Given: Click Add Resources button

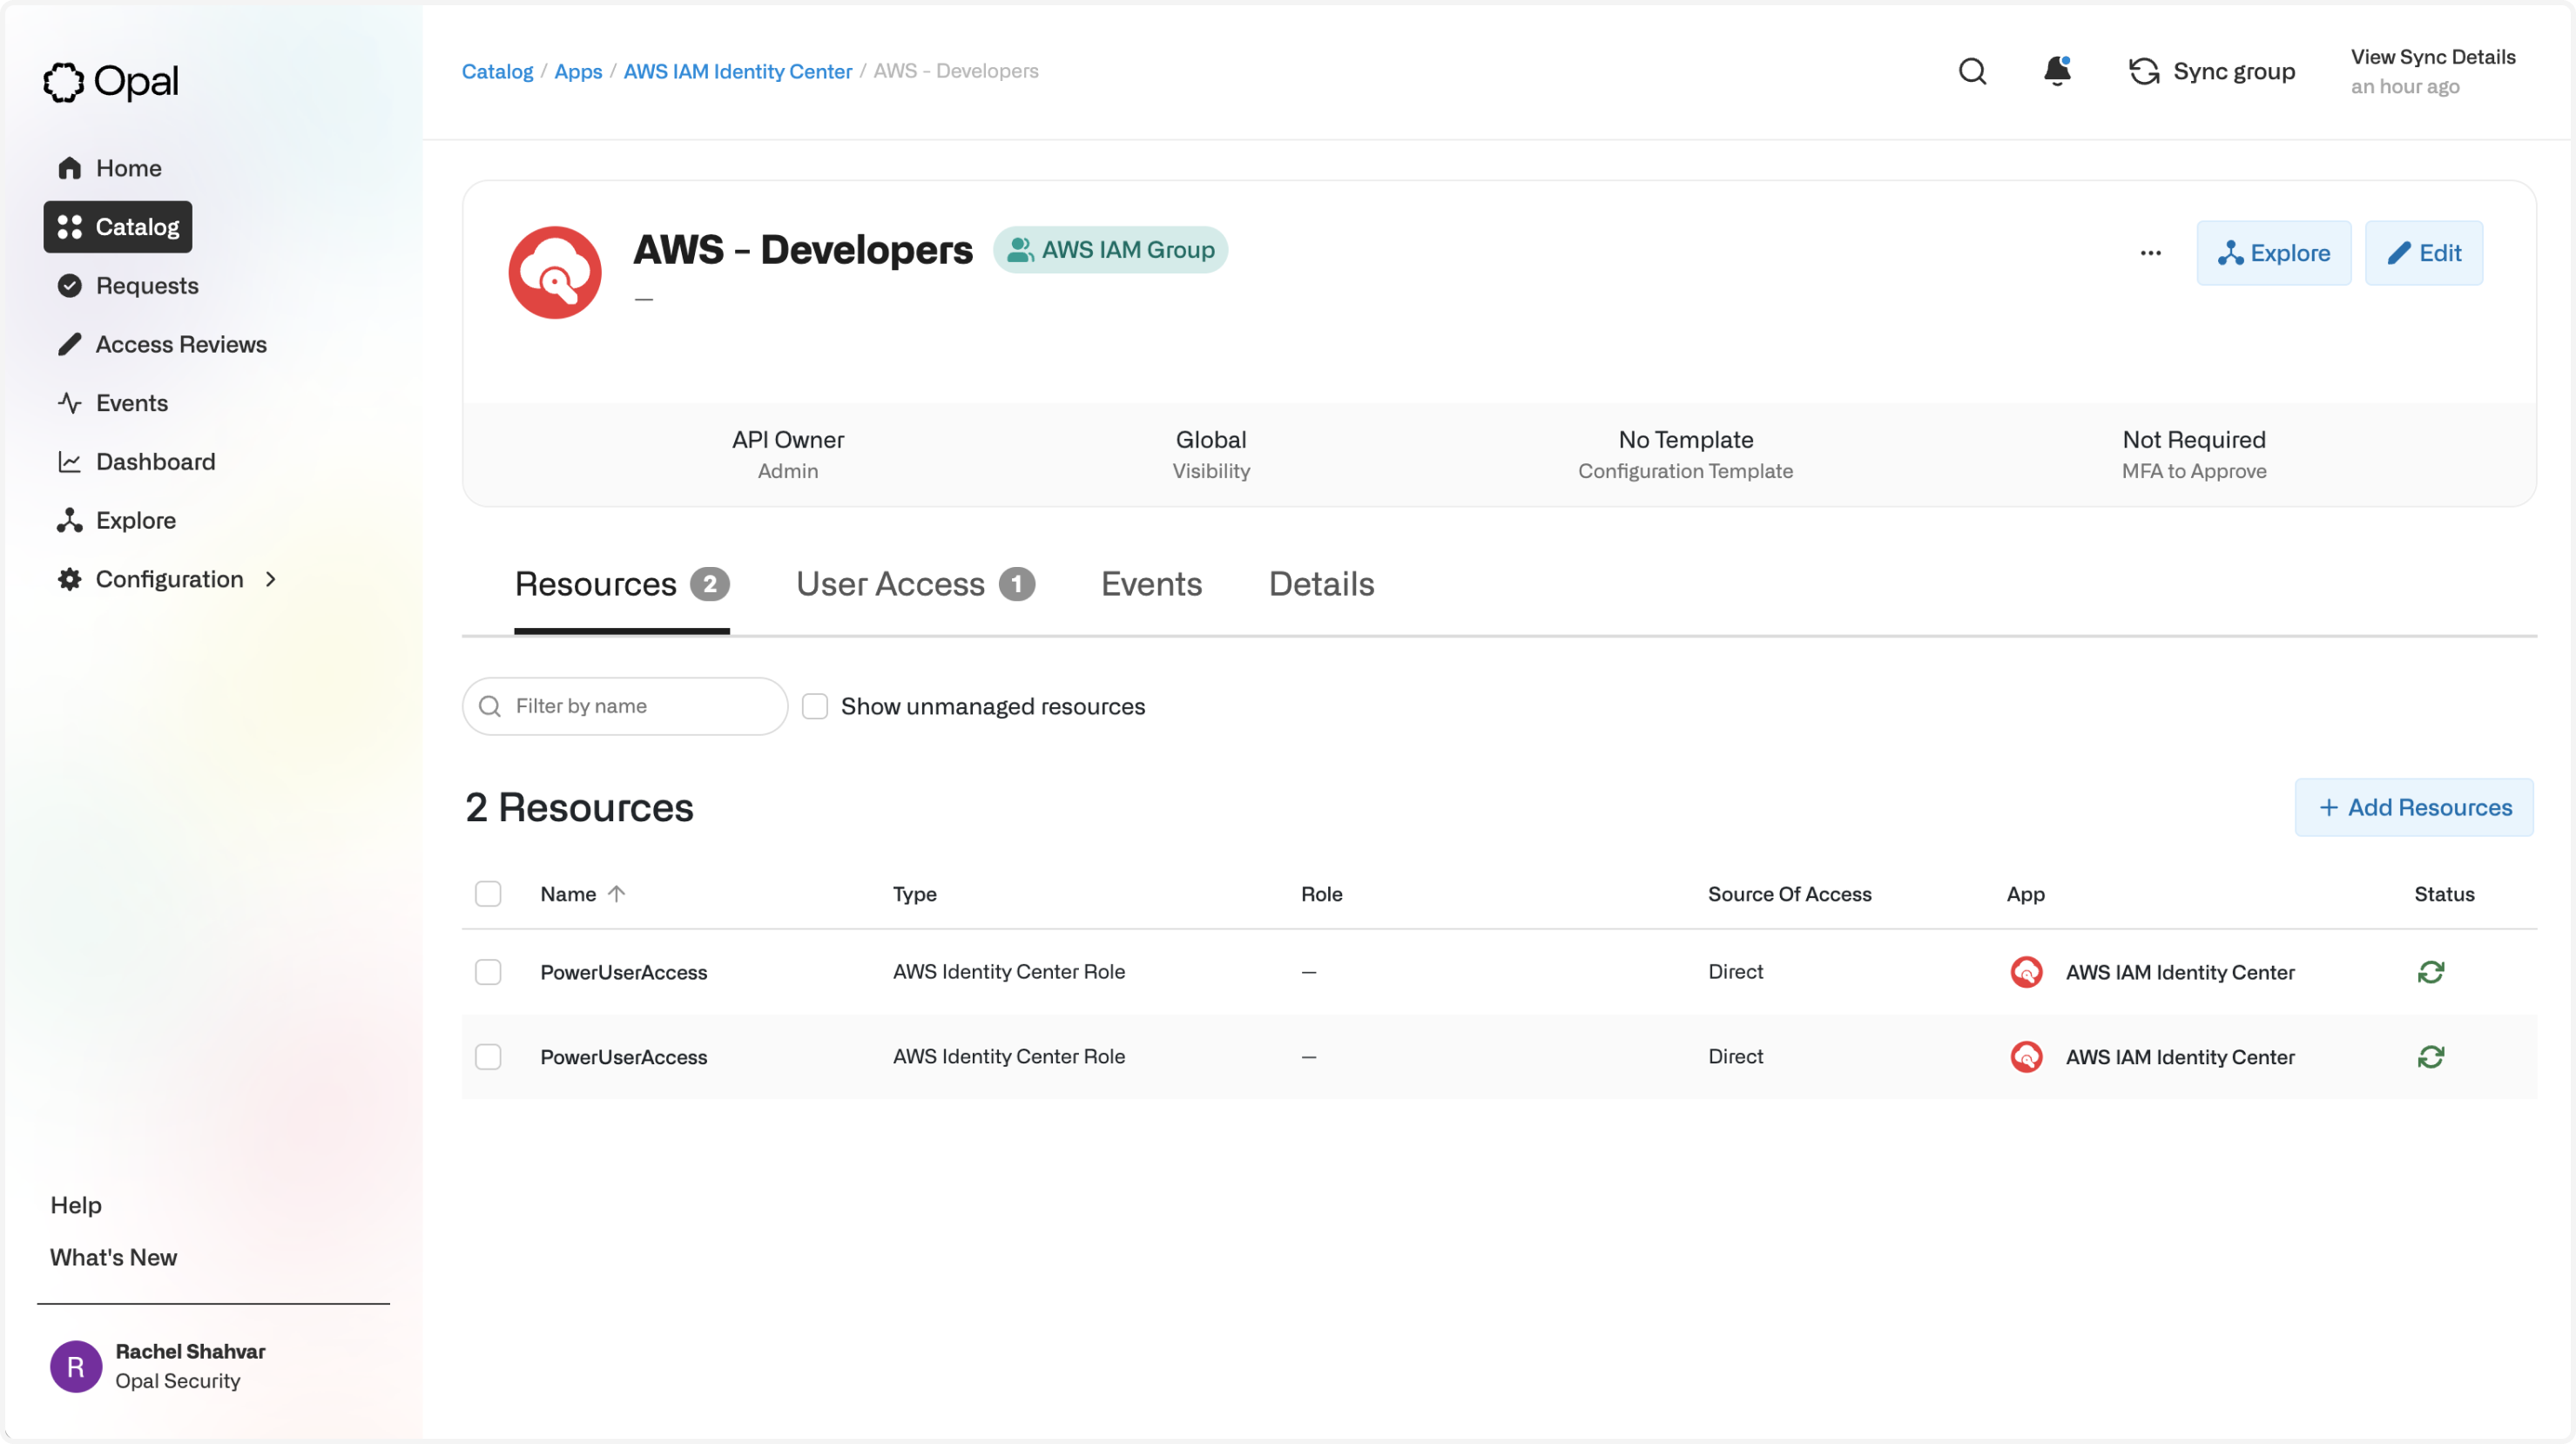Looking at the screenshot, I should (2413, 807).
